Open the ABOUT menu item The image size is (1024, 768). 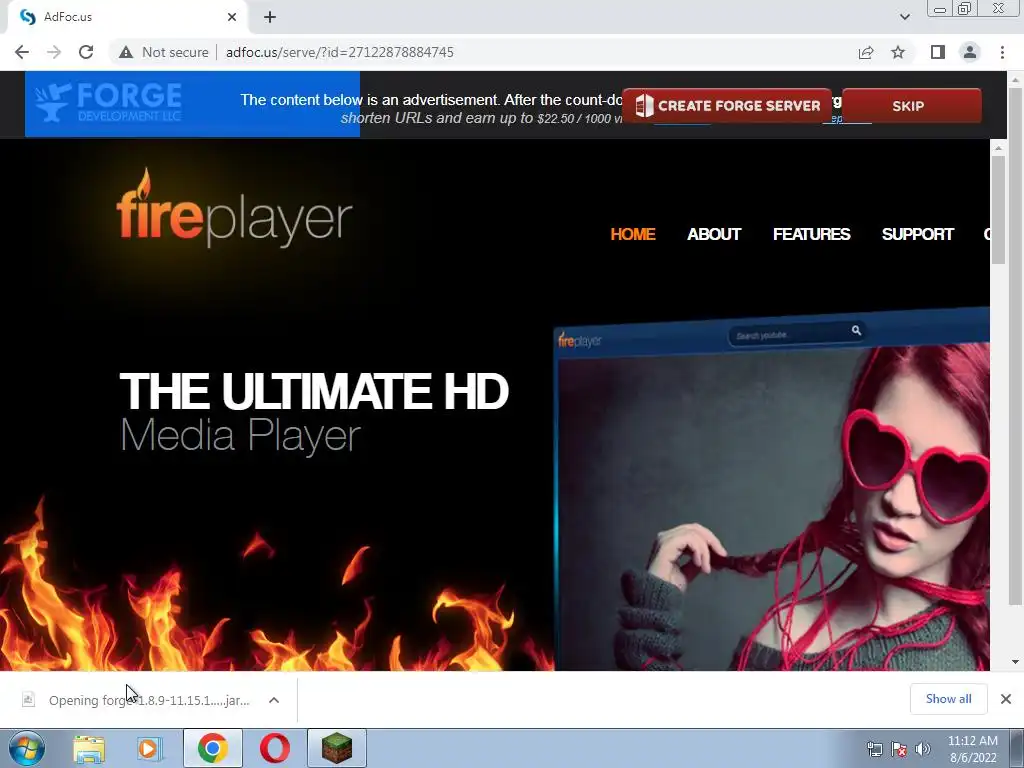714,234
